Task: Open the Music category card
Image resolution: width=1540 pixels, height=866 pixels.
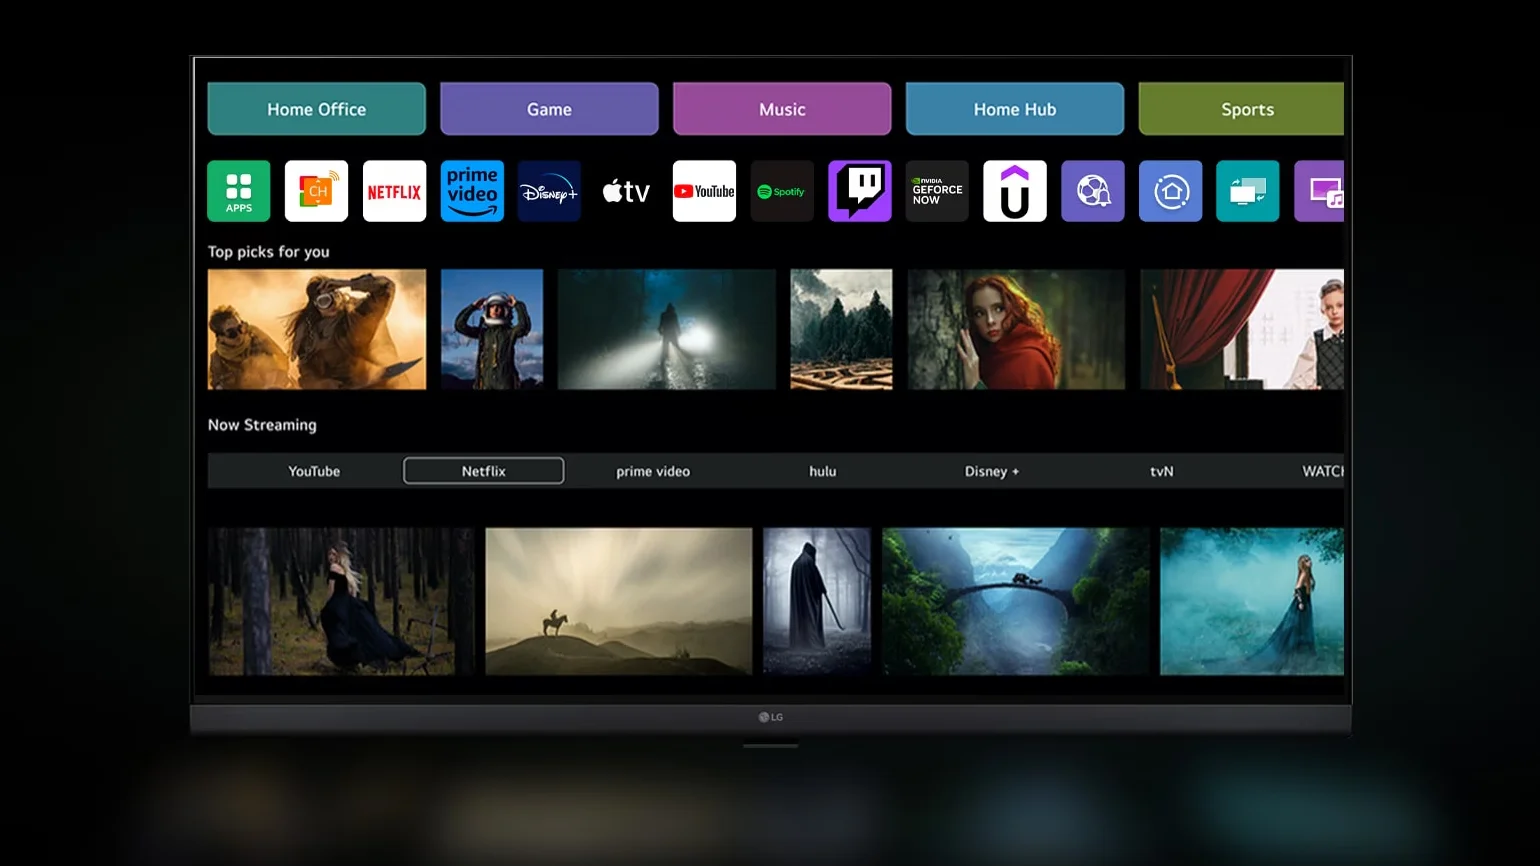Action: [x=782, y=109]
